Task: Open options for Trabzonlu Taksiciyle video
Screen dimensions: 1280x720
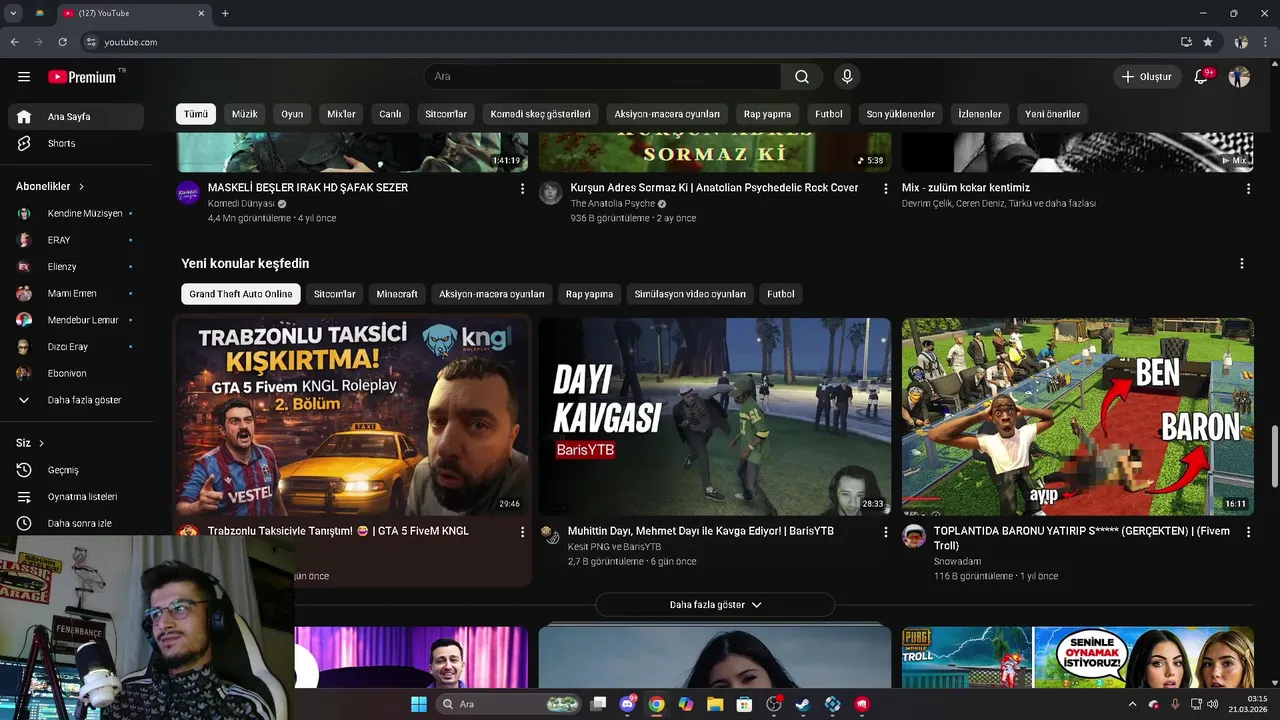Action: click(522, 532)
